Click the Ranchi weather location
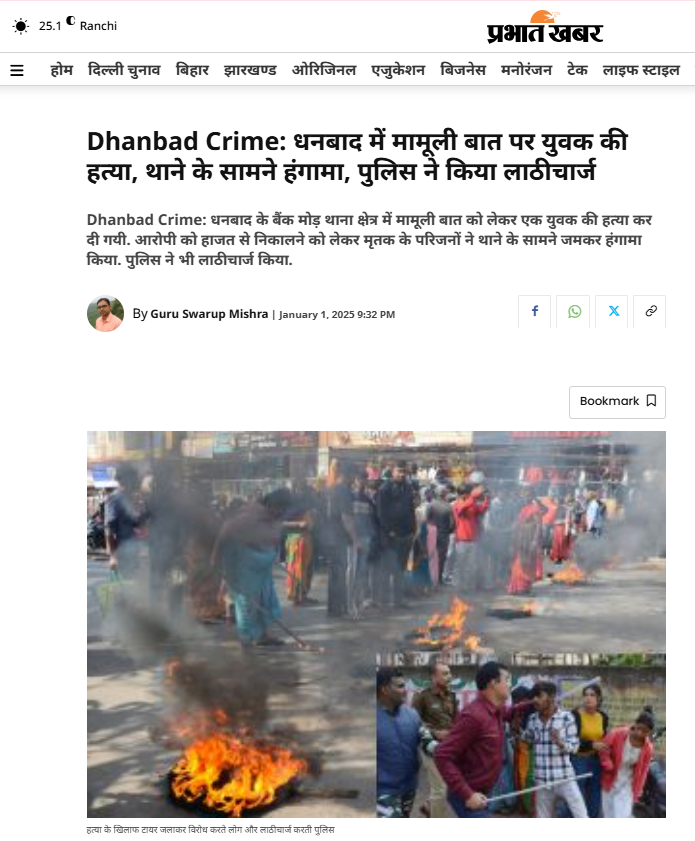The width and height of the screenshot is (695, 841). (x=98, y=26)
